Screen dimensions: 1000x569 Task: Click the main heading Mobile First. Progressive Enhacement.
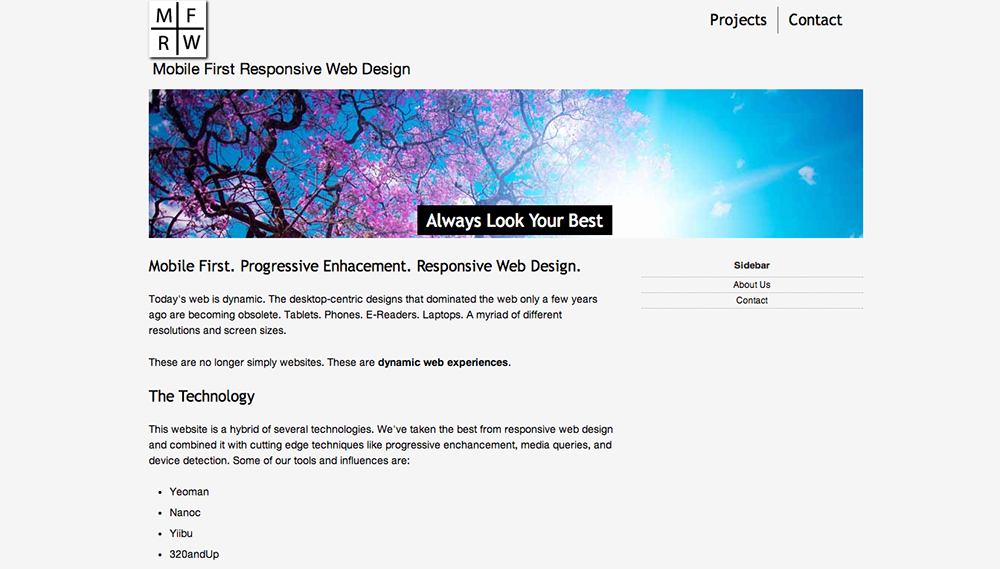(365, 266)
